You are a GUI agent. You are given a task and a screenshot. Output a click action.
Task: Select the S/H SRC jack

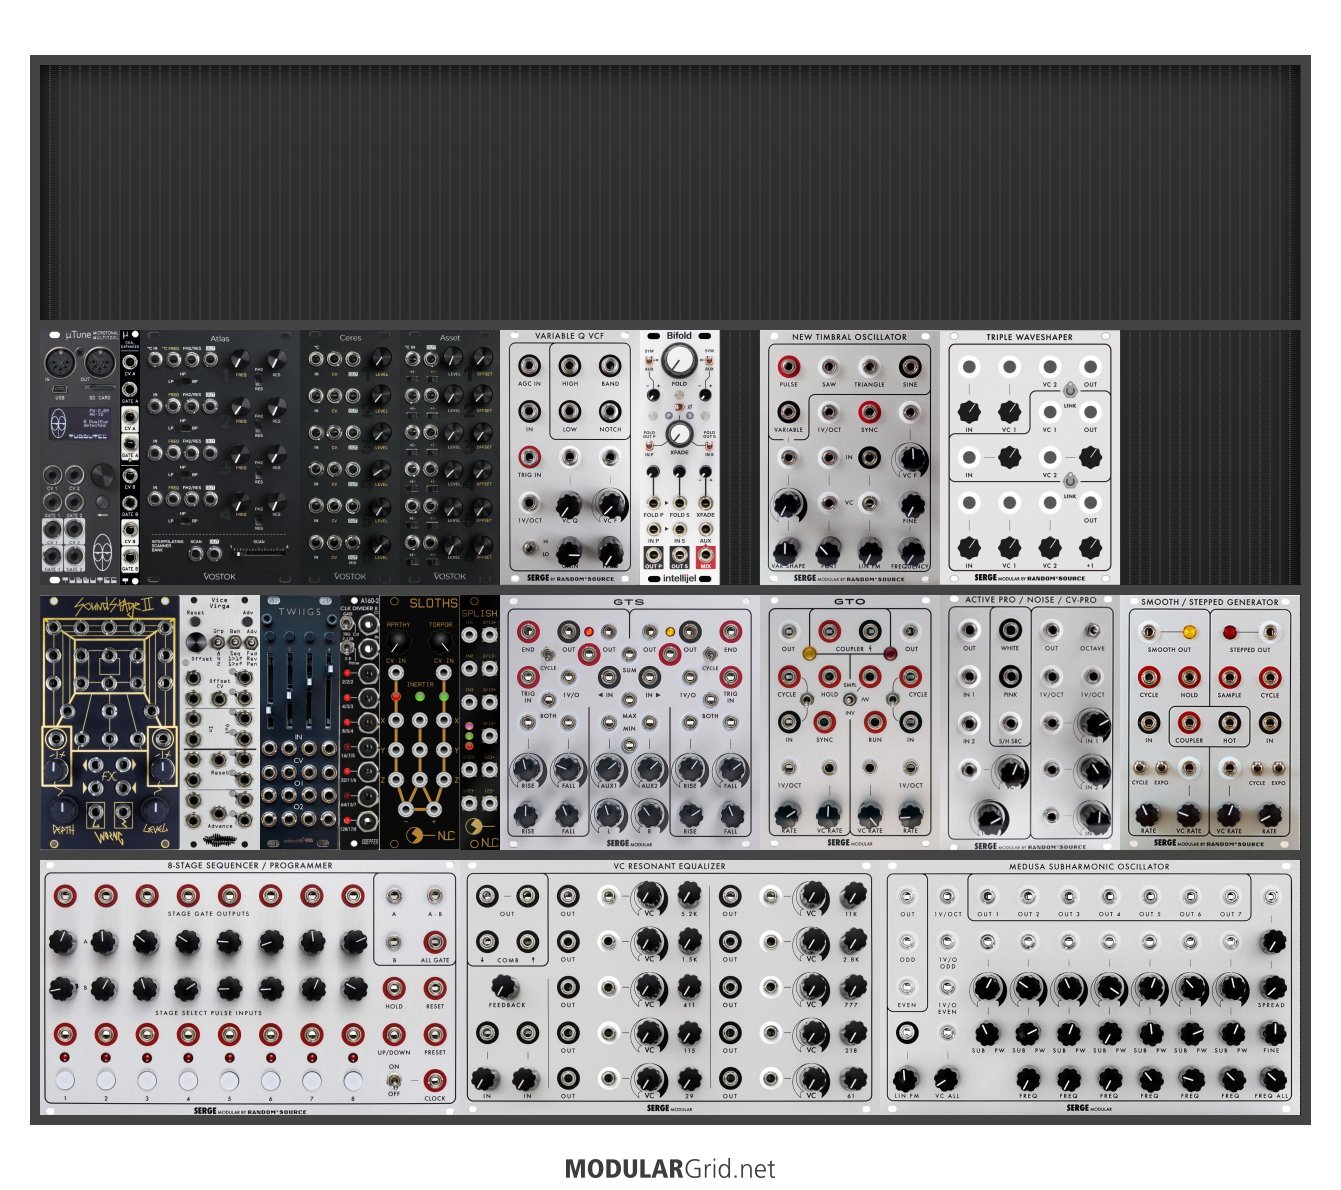[1010, 722]
